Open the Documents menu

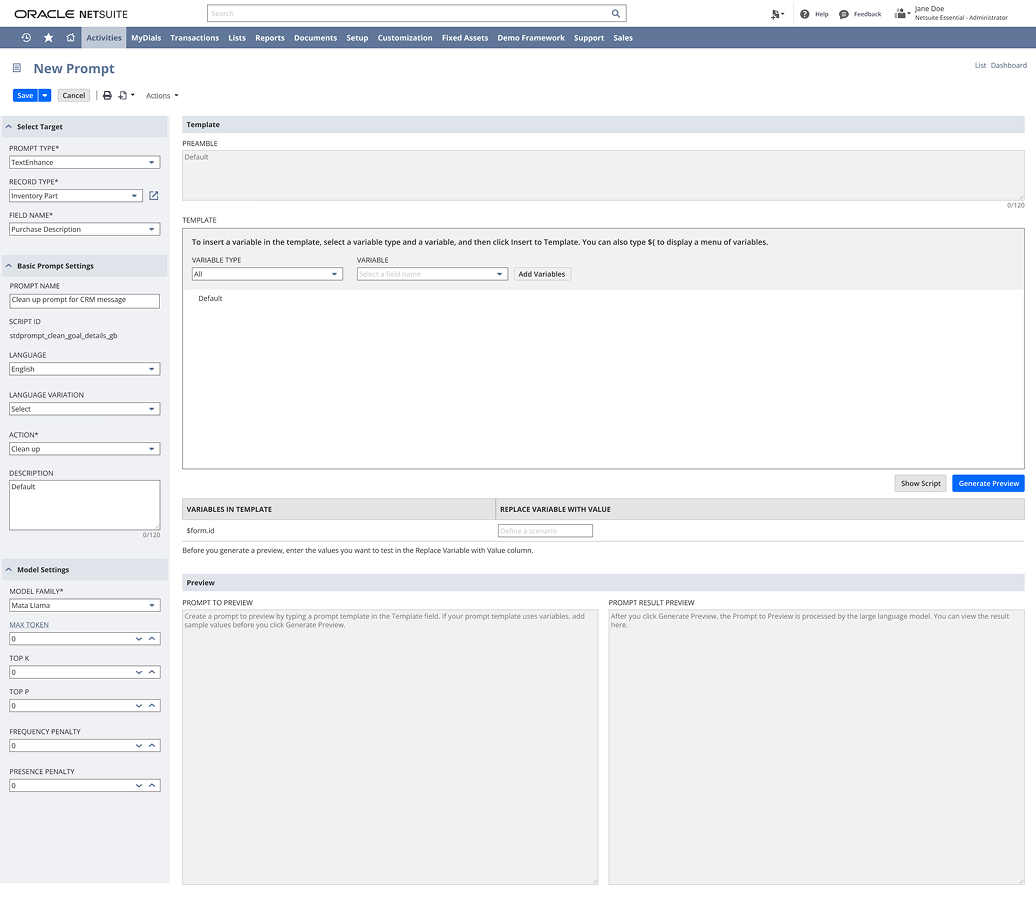point(315,38)
